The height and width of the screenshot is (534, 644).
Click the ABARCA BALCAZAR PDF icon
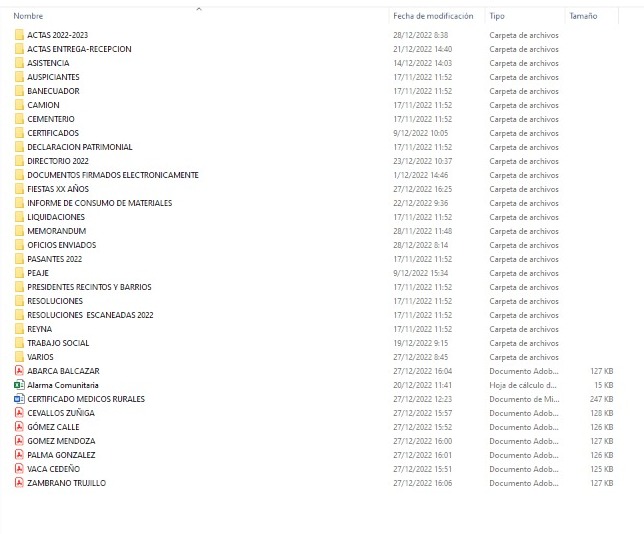[x=19, y=371]
